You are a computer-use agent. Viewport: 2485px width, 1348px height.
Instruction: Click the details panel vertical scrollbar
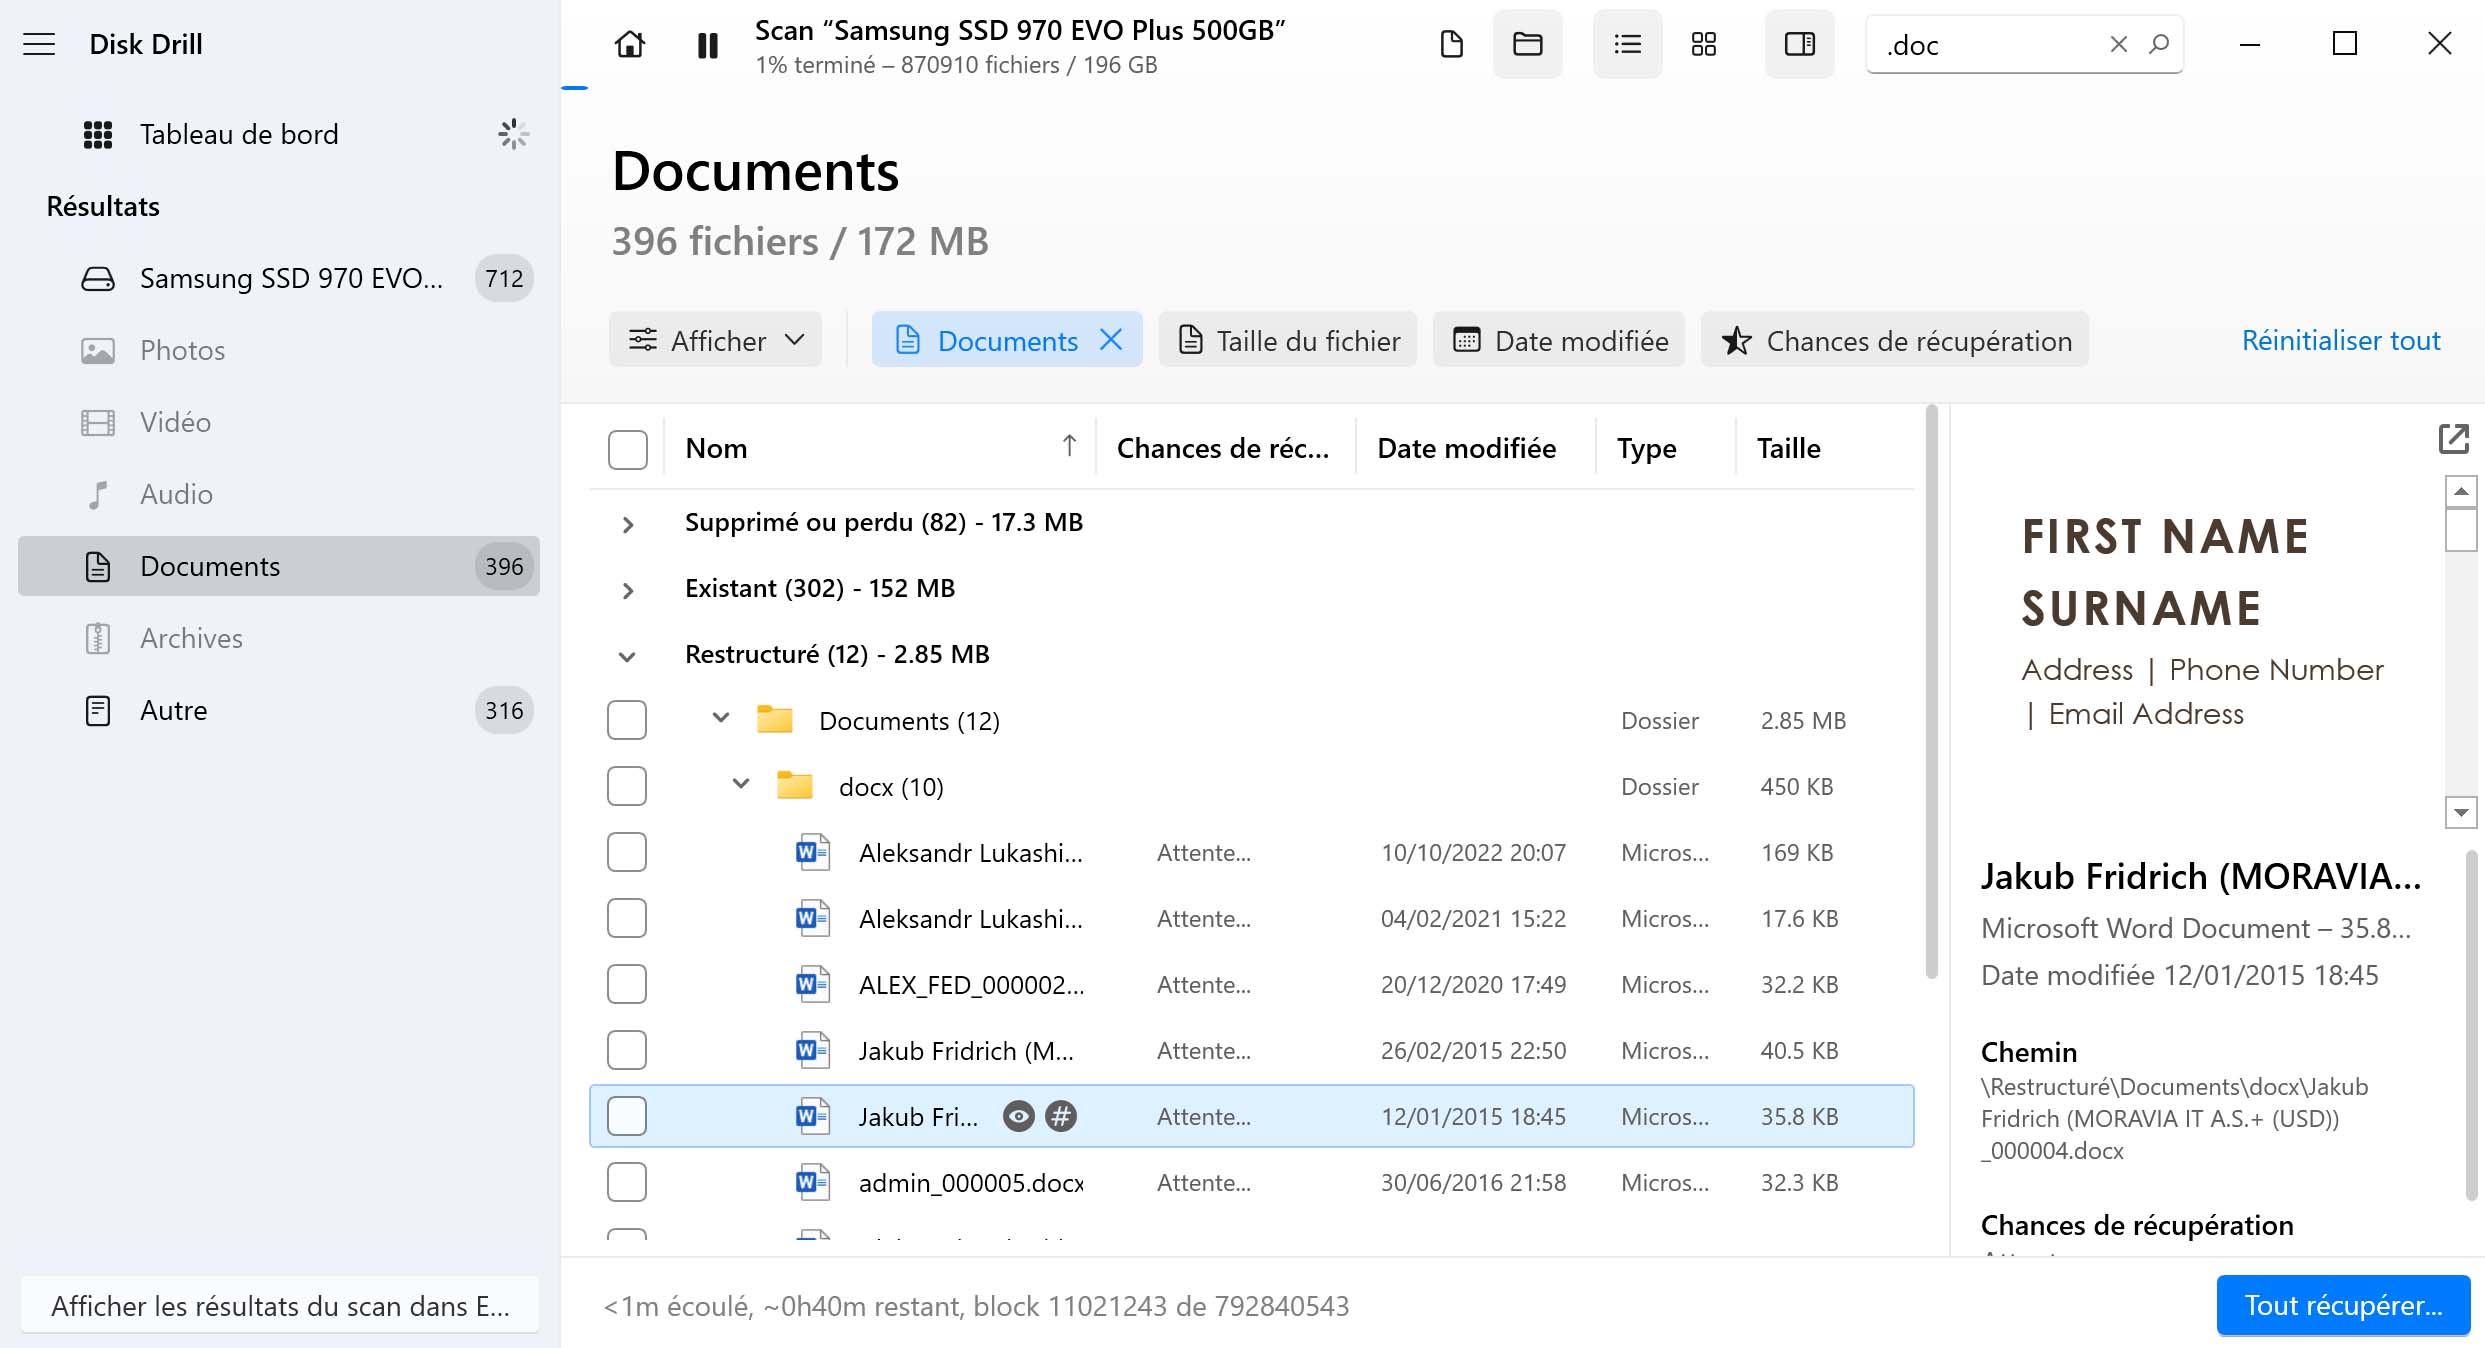2472,1025
